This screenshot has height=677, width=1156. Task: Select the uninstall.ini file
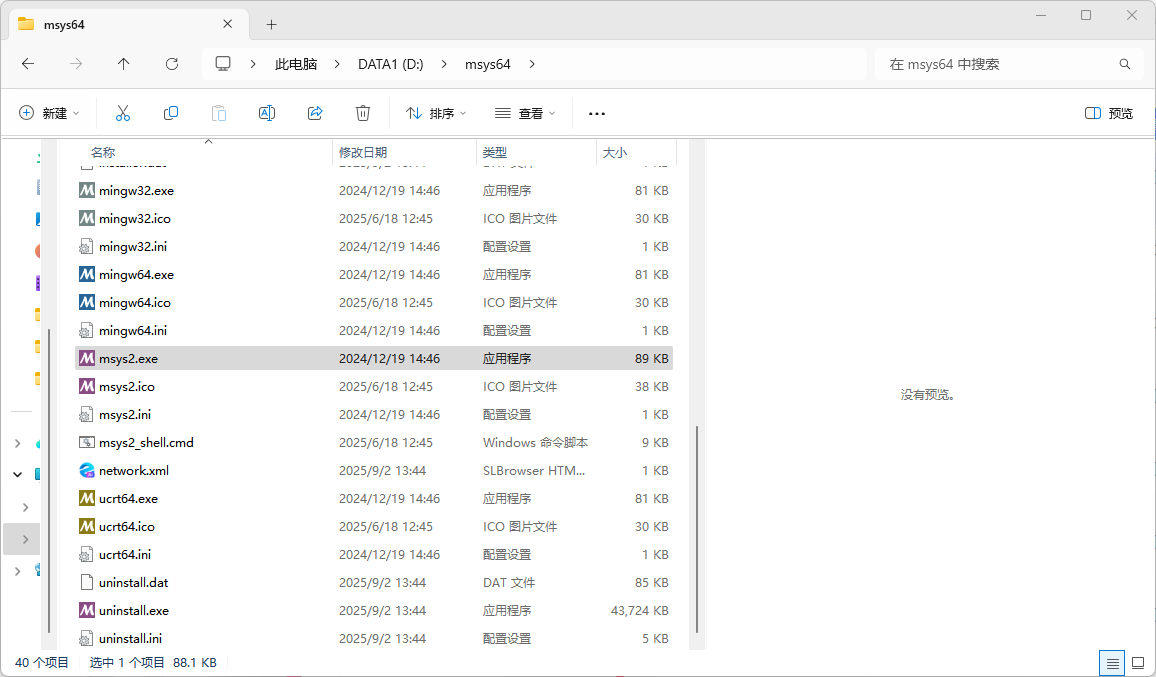pyautogui.click(x=130, y=639)
